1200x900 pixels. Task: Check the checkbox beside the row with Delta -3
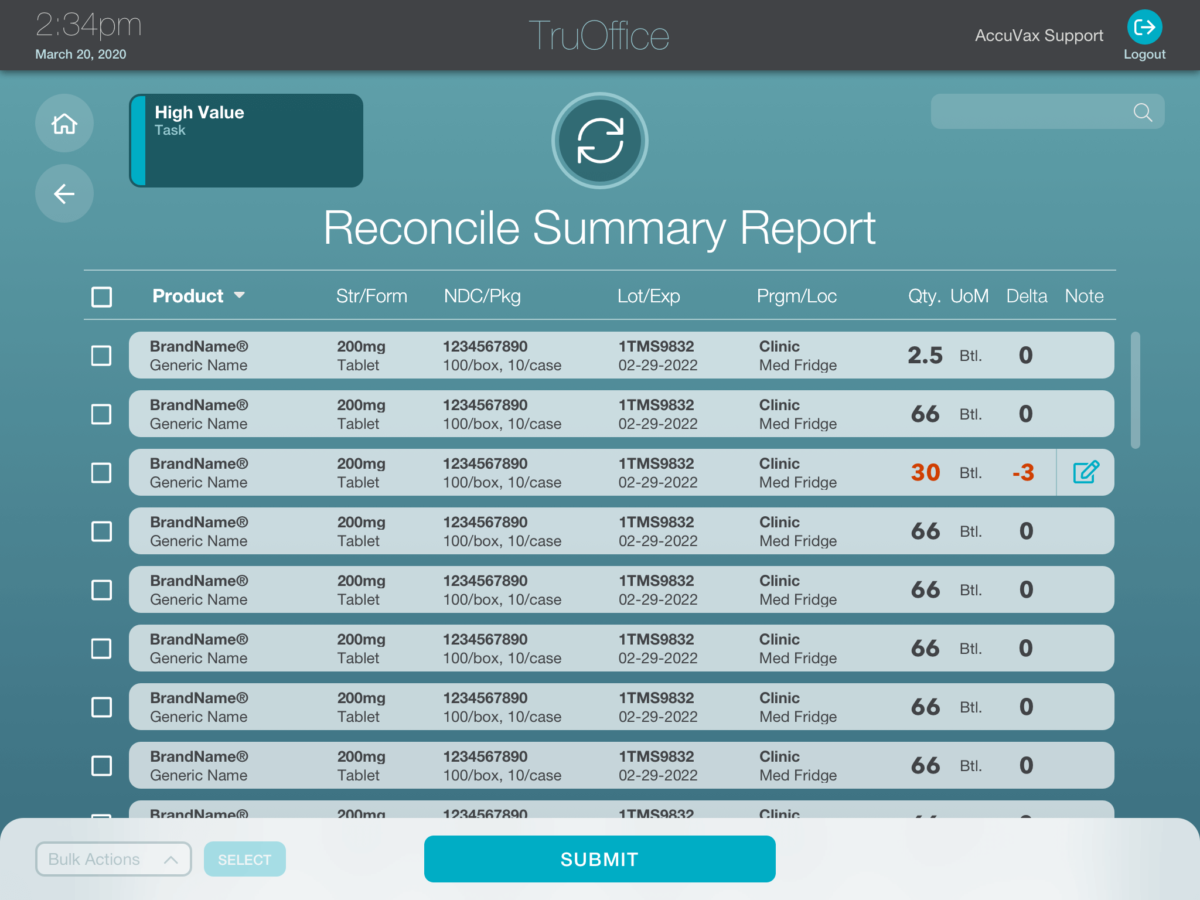(101, 472)
